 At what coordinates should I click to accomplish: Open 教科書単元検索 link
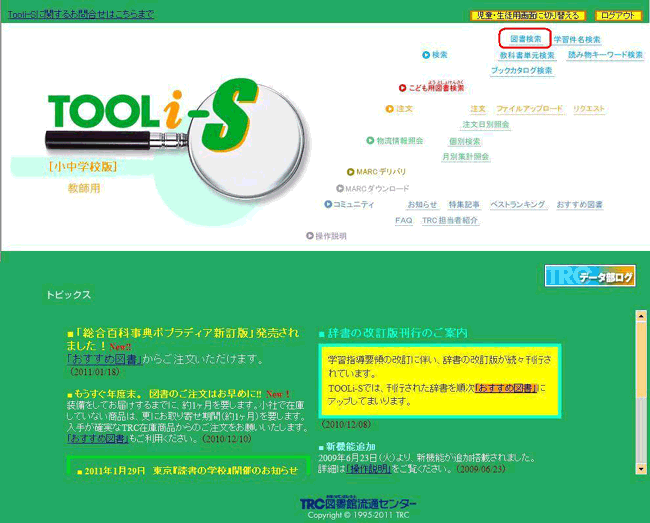[527, 55]
